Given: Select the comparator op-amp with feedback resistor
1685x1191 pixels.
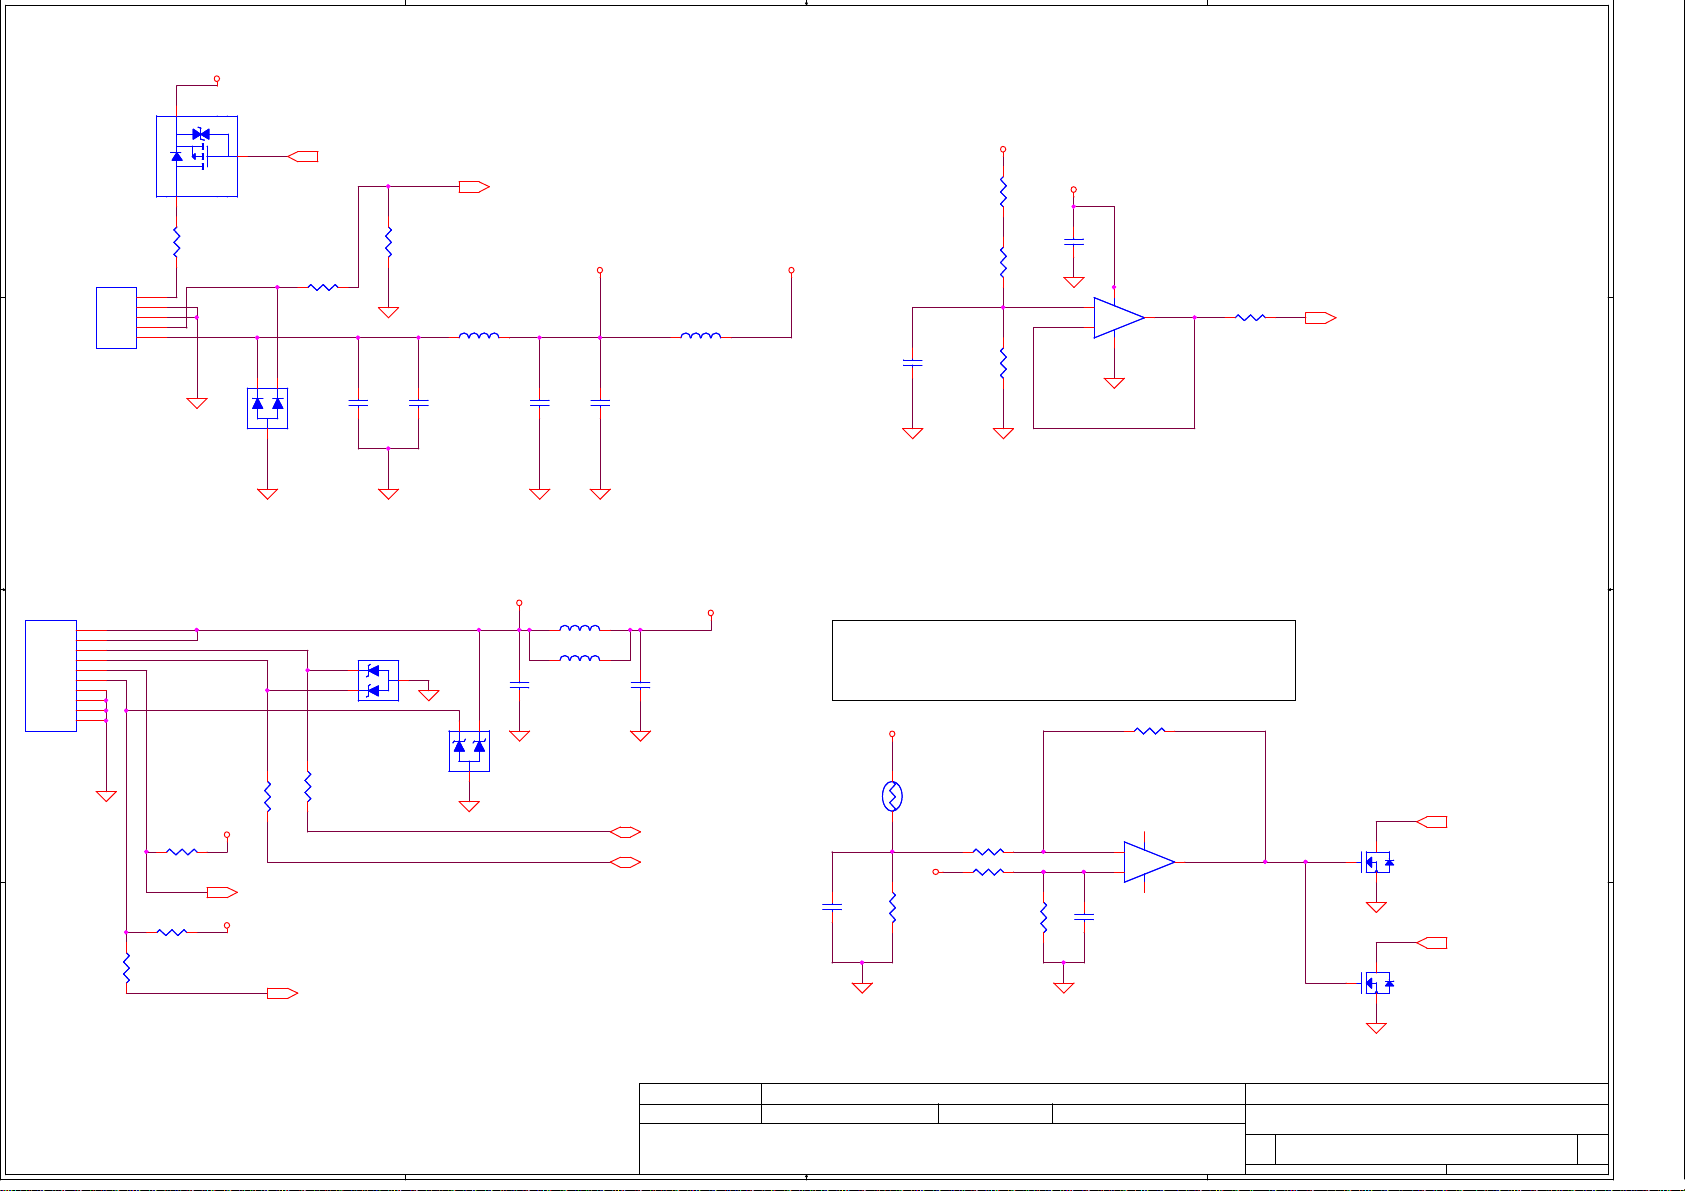Looking at the screenshot, I should pos(1149,862).
